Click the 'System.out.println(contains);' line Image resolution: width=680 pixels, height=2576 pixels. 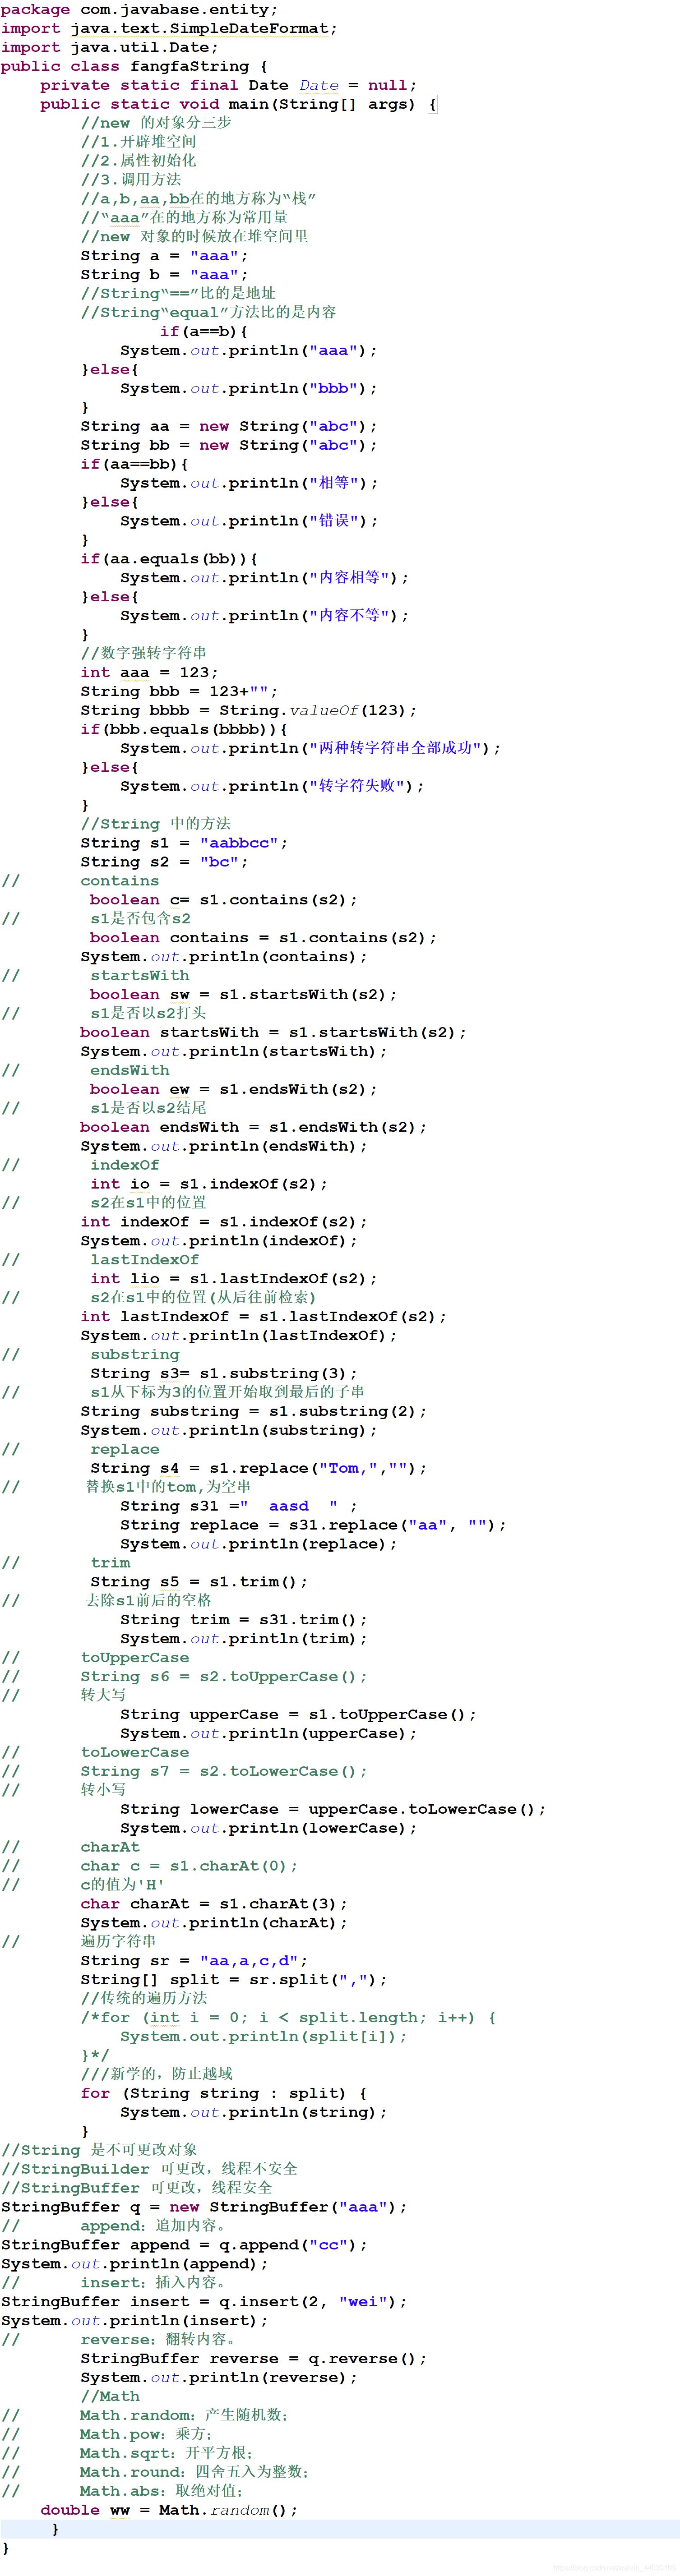(224, 957)
